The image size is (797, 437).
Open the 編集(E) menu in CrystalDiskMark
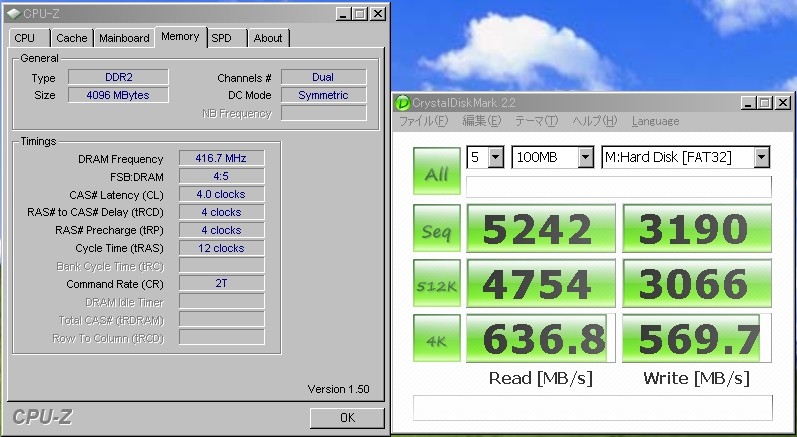(481, 121)
